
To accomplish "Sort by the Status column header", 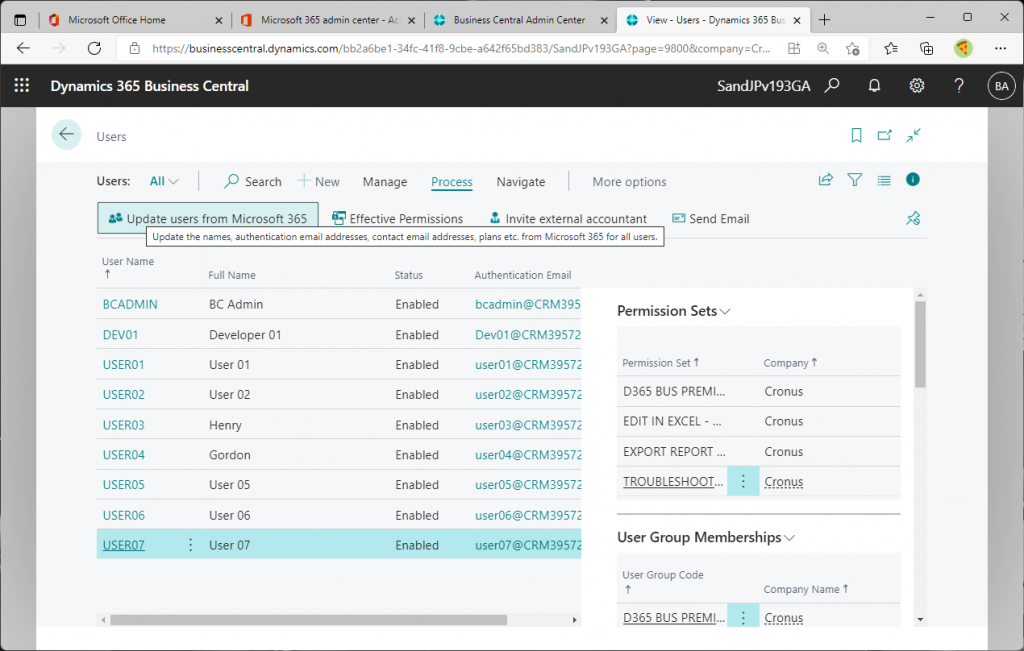I will (409, 275).
